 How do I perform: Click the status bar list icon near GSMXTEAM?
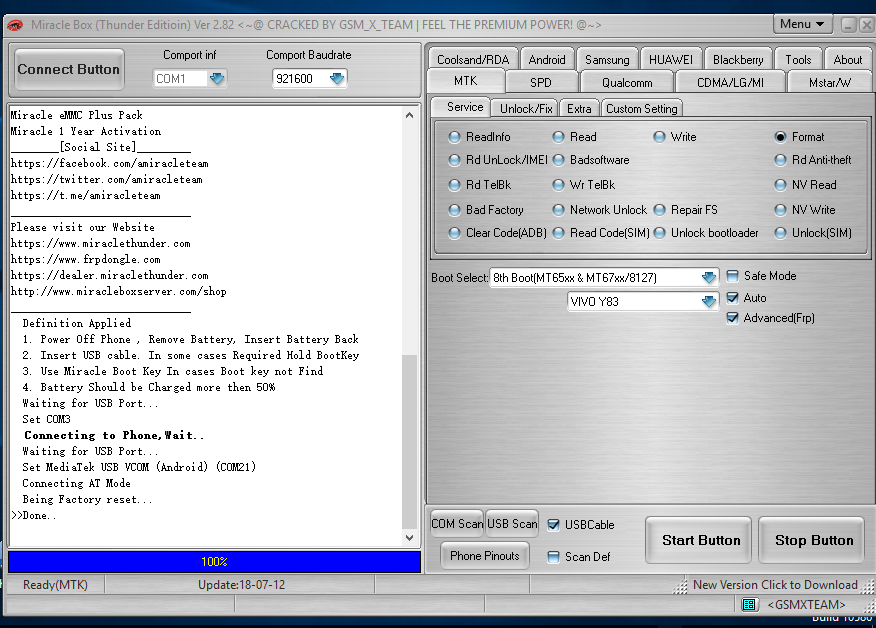(x=749, y=605)
